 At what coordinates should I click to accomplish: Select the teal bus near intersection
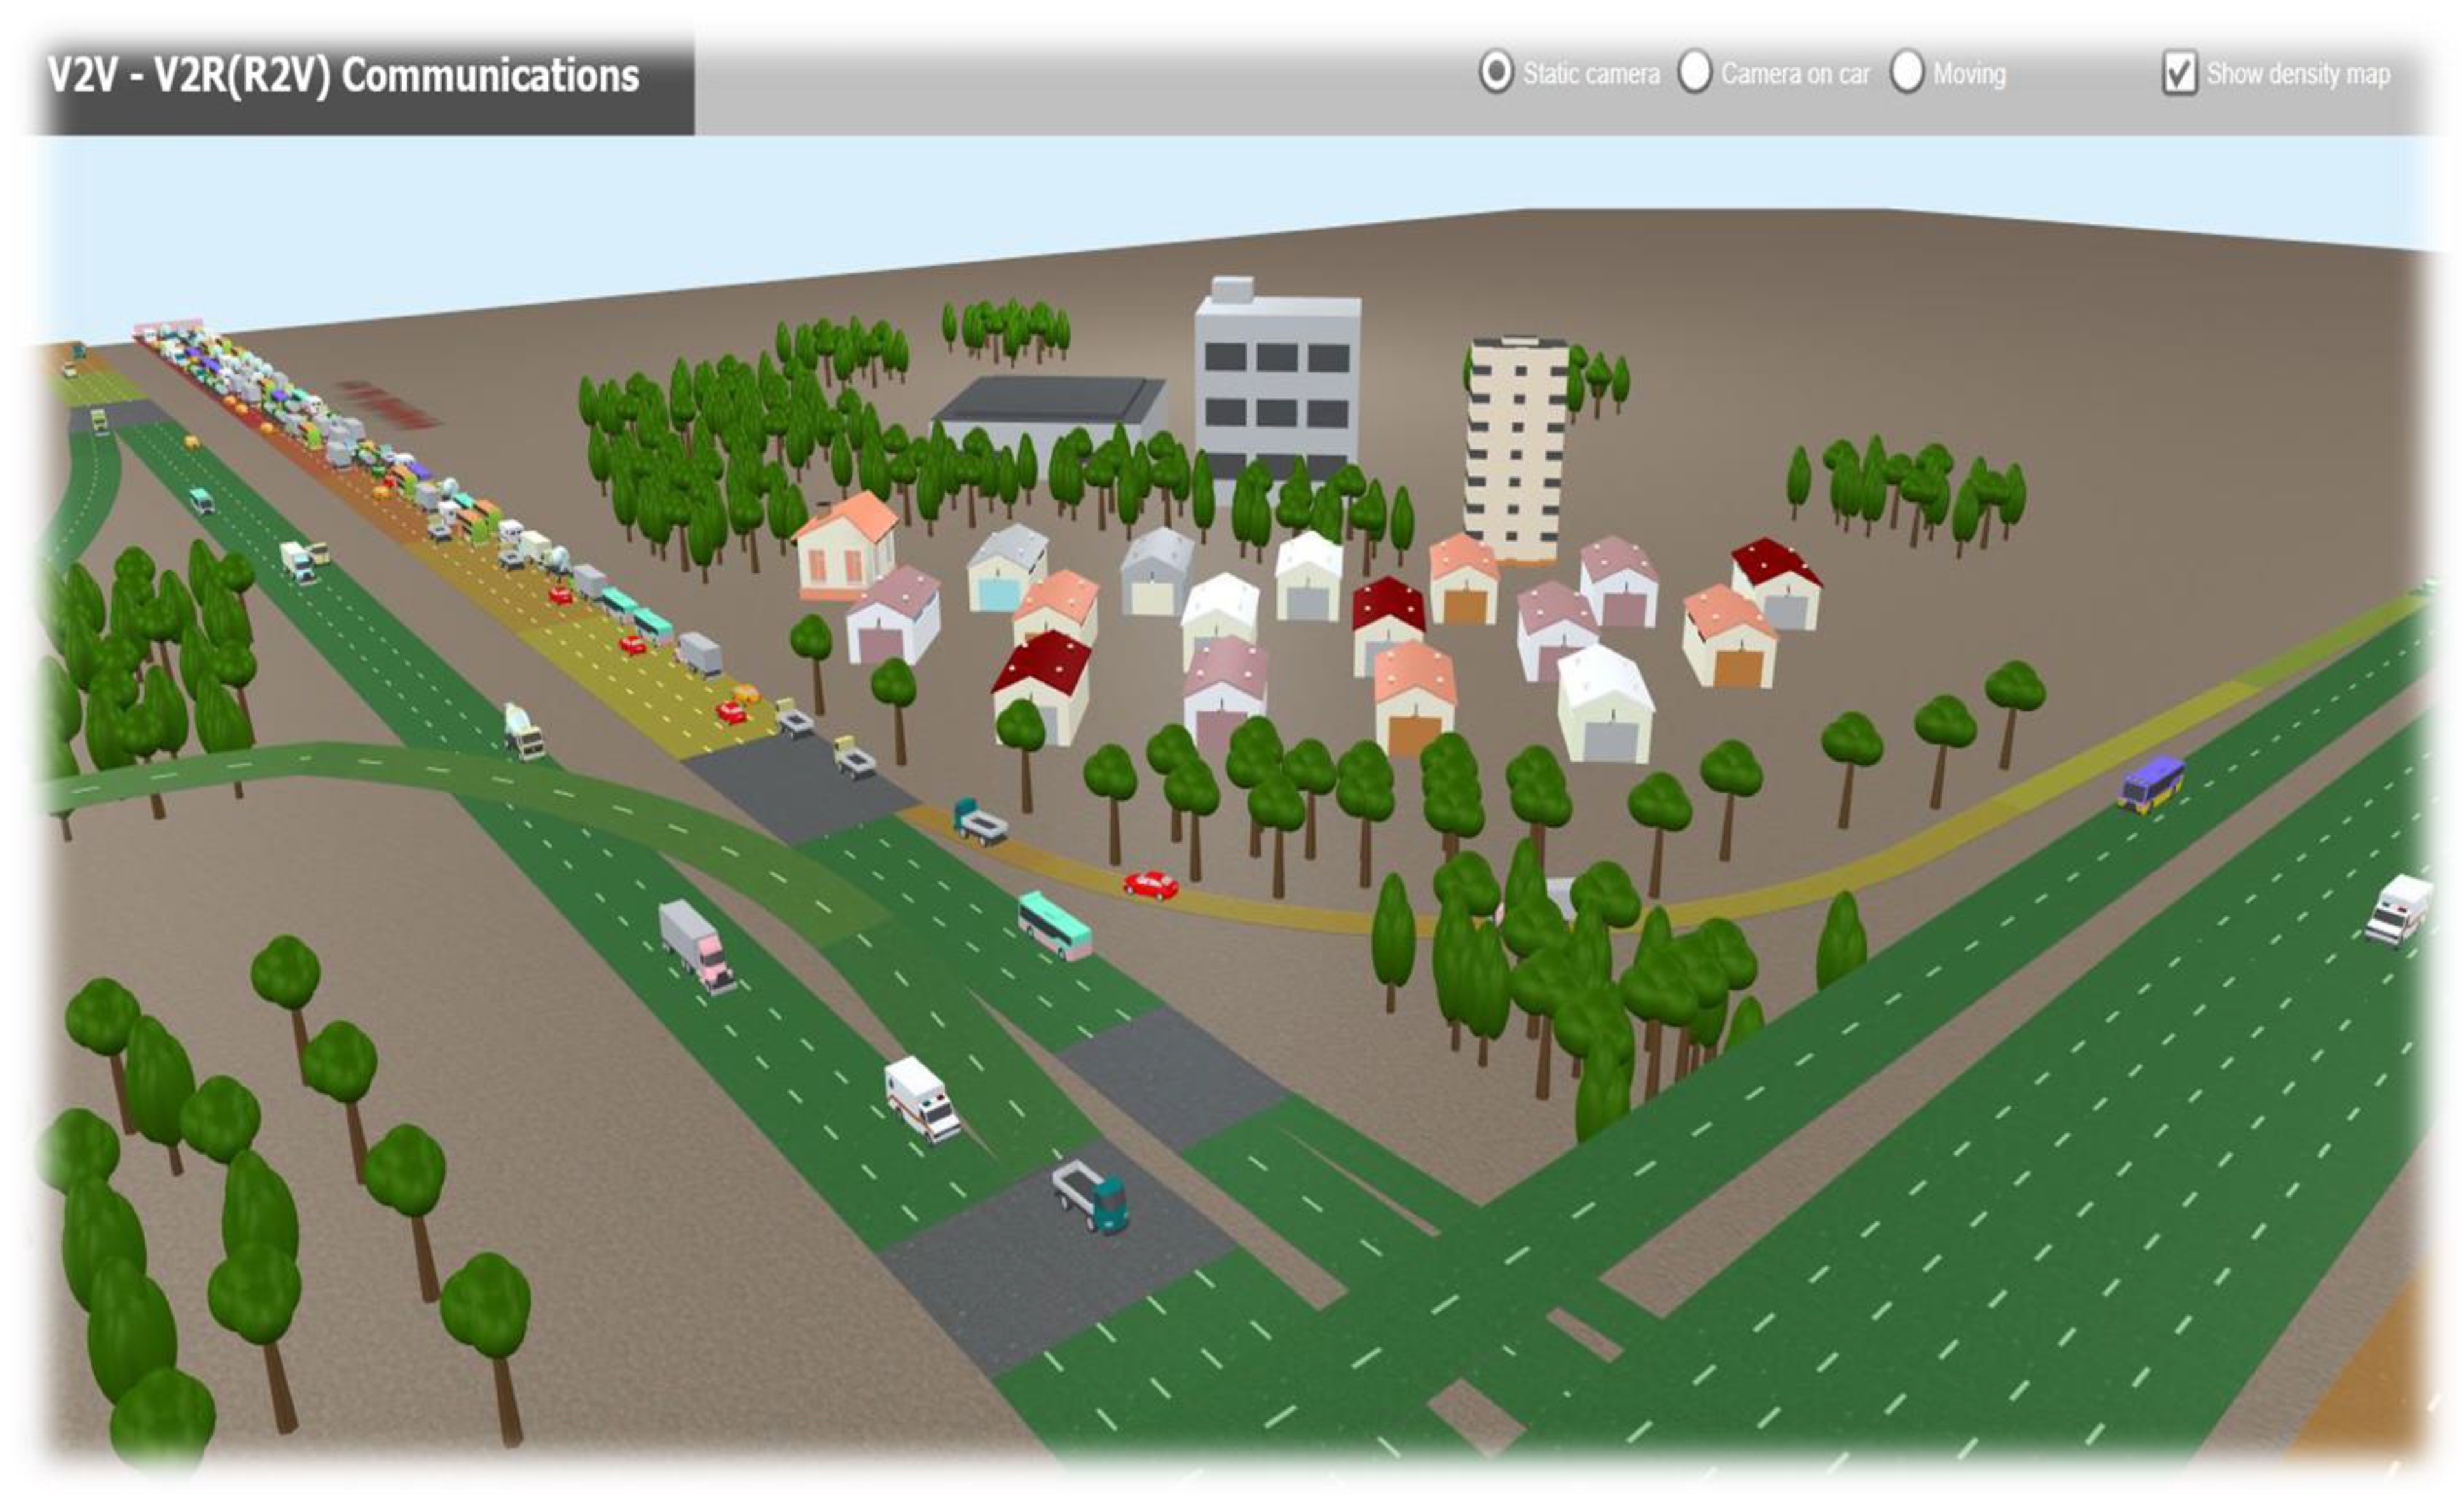(x=1054, y=926)
